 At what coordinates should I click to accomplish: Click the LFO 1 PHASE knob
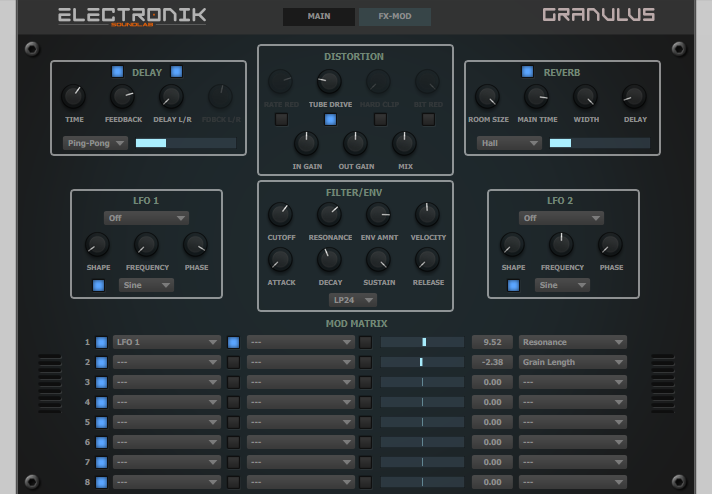pyautogui.click(x=196, y=245)
